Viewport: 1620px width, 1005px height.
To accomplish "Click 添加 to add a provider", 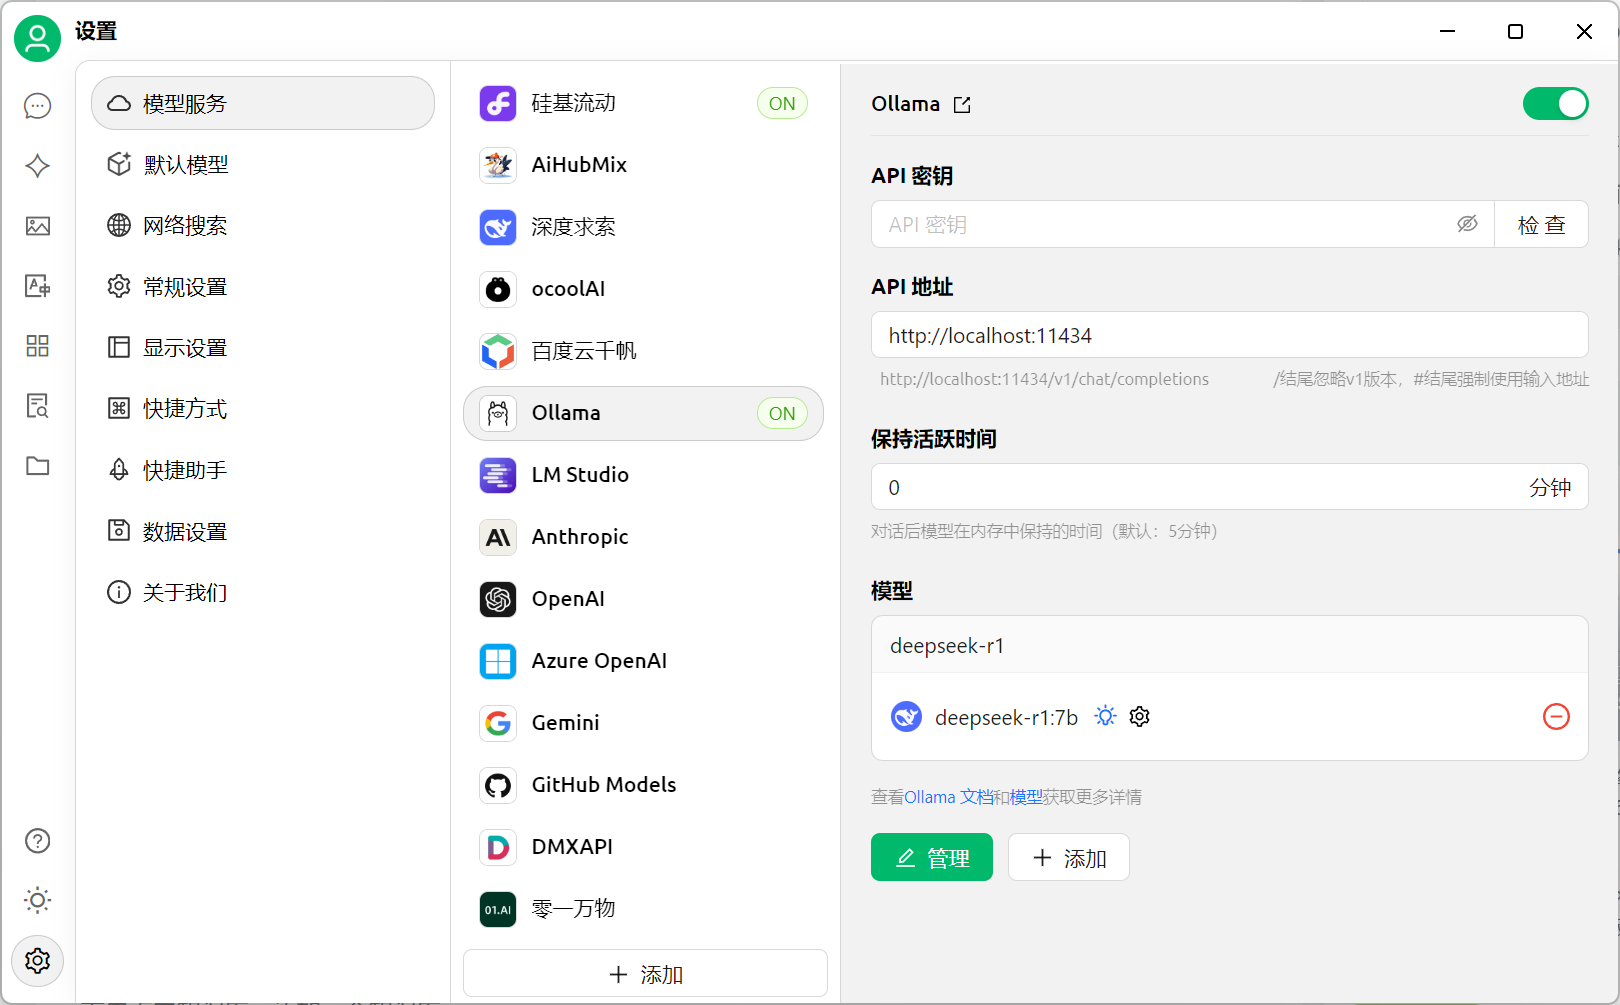I will [x=646, y=973].
